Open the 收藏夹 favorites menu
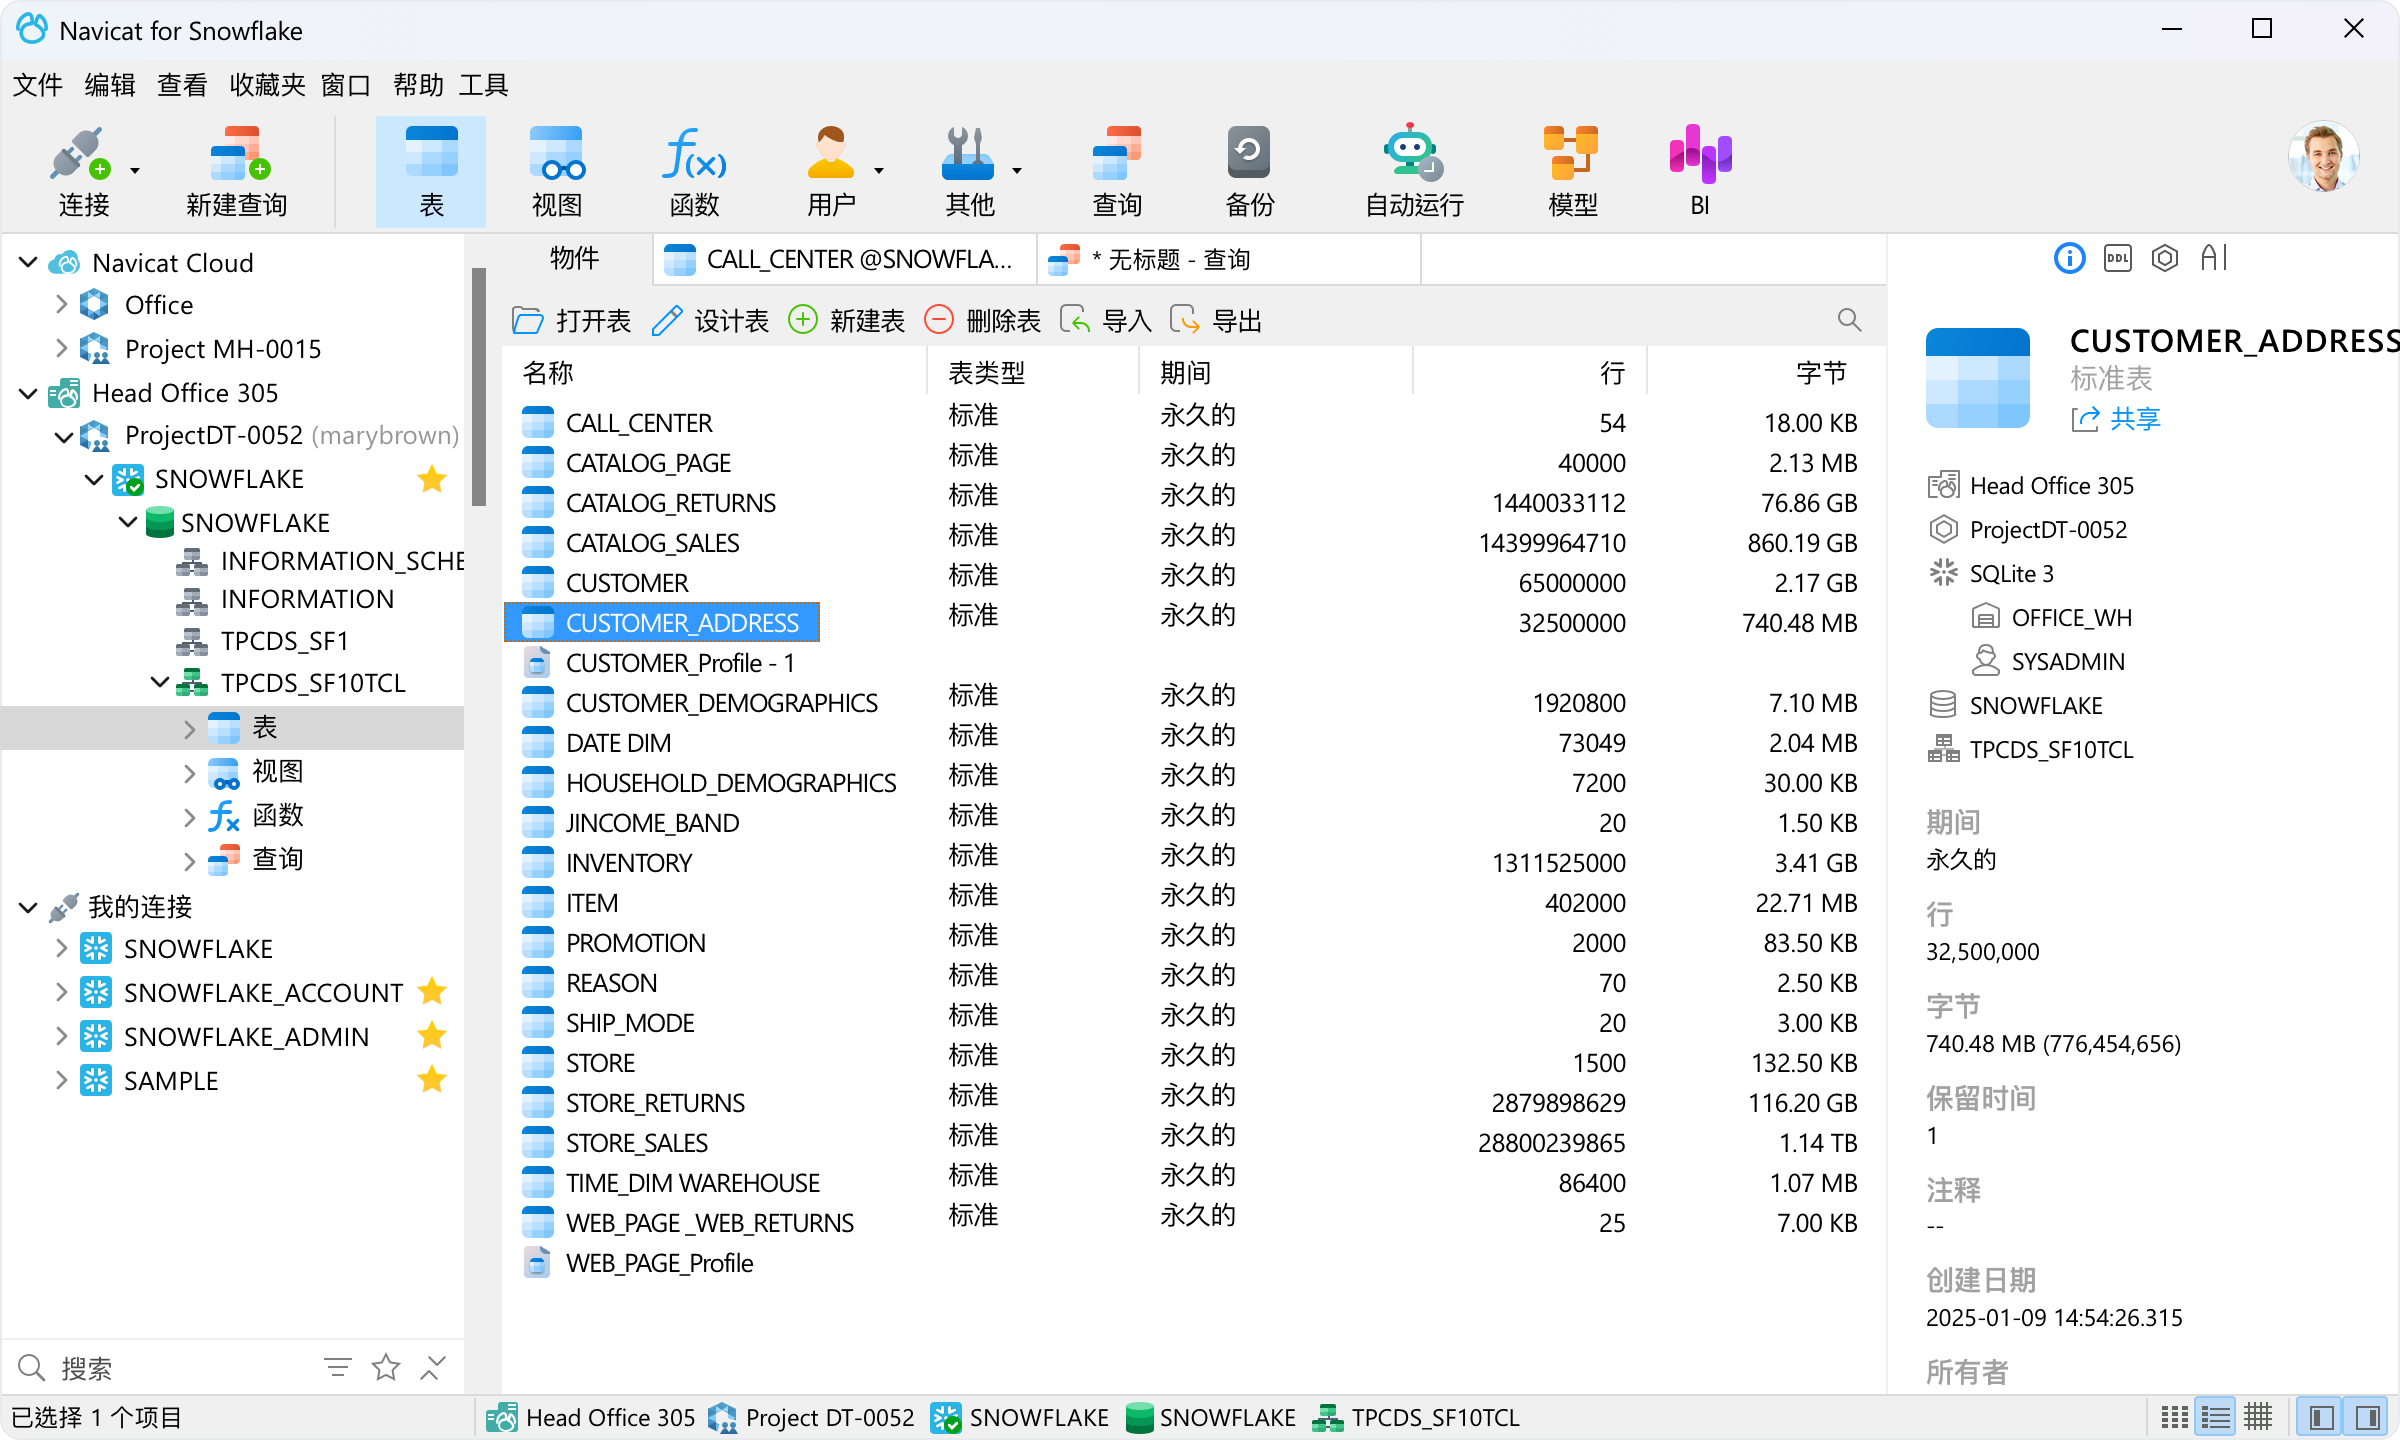Viewport: 2400px width, 1440px height. click(267, 85)
